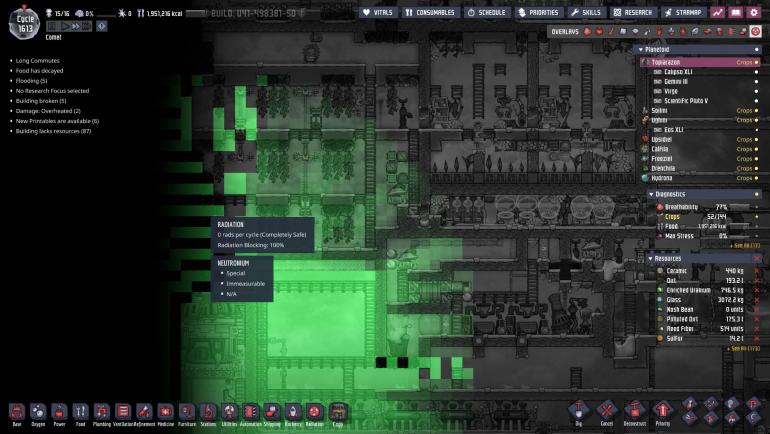Open the Starmap screen
This screenshot has width=770, height=434.
tap(684, 12)
